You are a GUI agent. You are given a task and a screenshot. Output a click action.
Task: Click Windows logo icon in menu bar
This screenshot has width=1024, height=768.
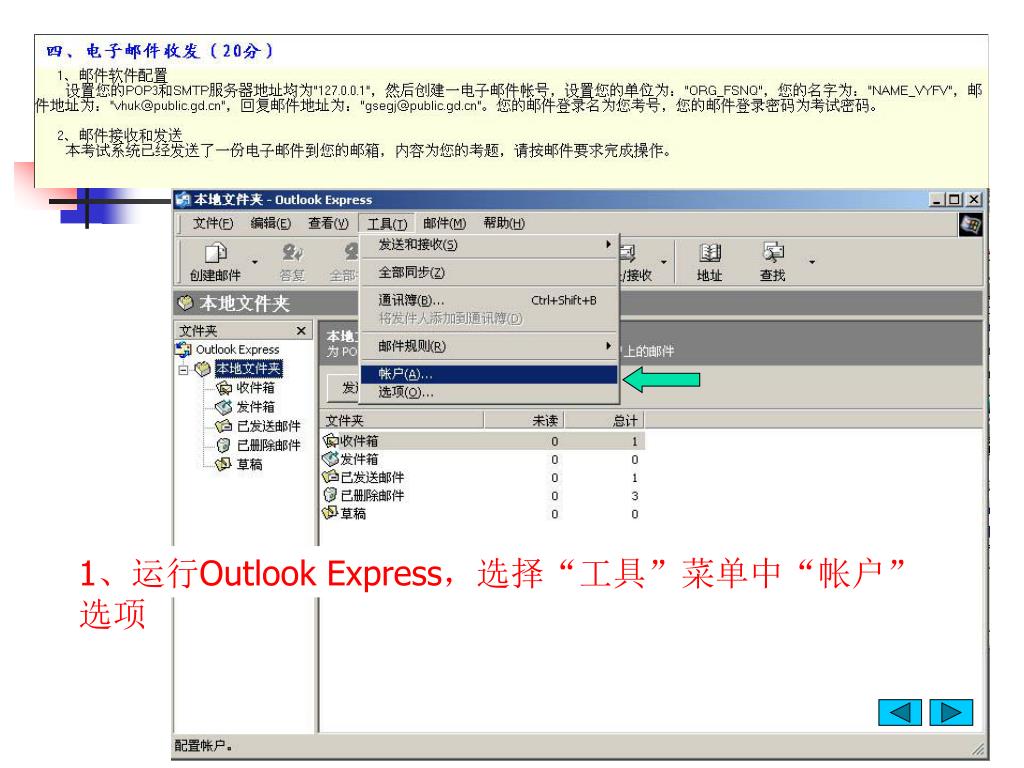coord(970,225)
